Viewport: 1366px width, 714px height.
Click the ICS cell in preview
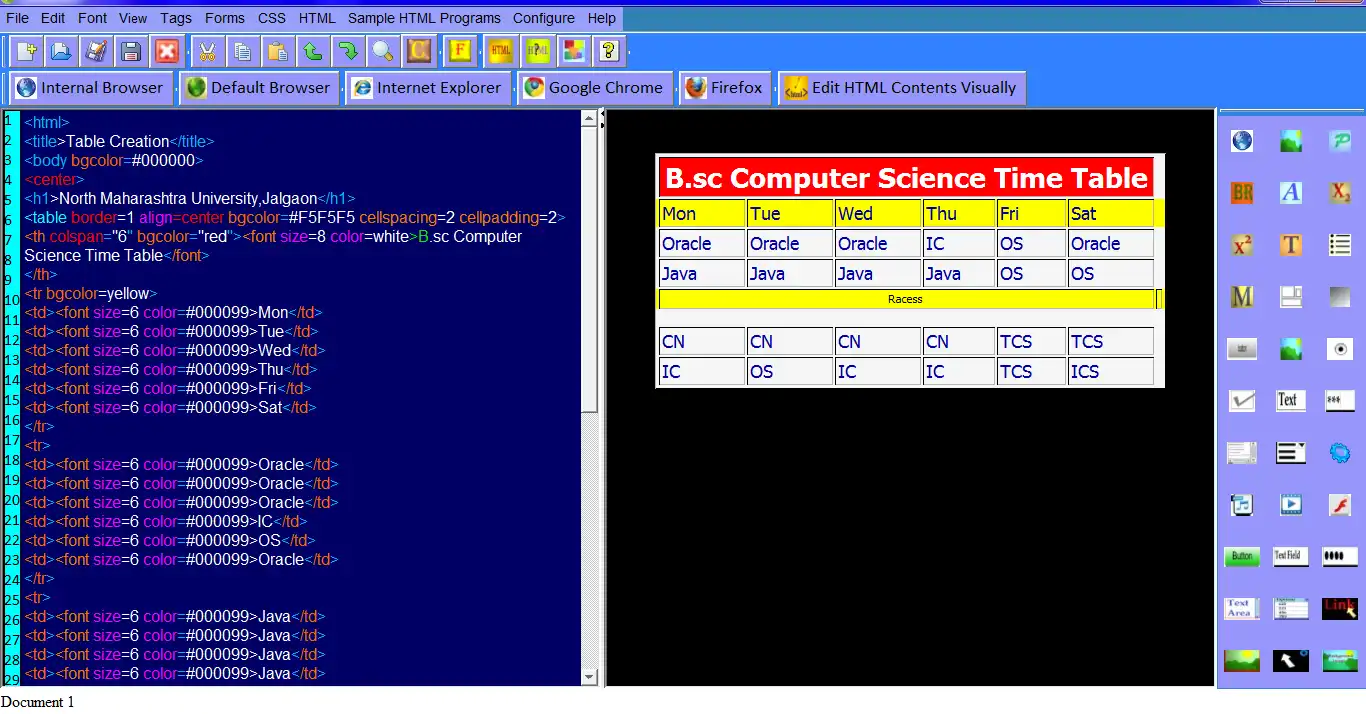[1110, 371]
